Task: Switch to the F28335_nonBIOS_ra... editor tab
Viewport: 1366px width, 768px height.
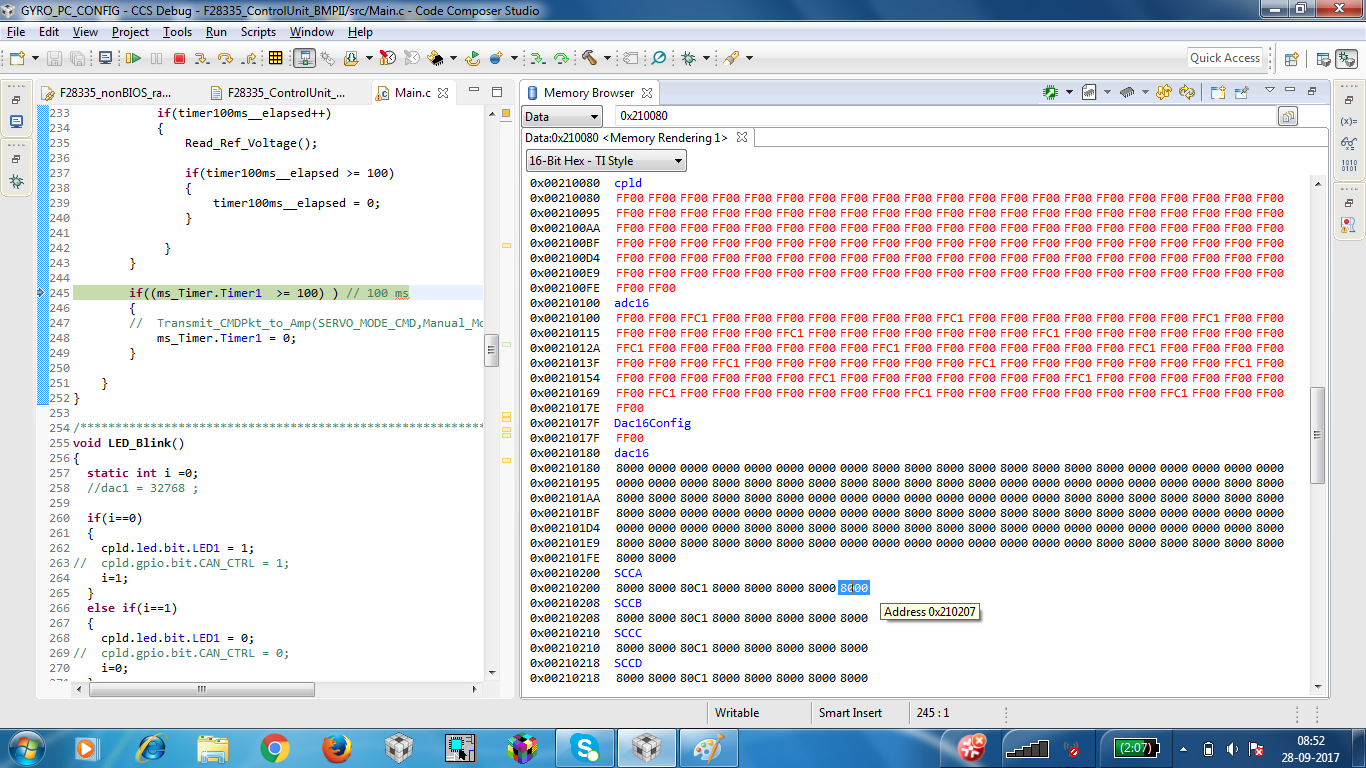Action: 115,93
